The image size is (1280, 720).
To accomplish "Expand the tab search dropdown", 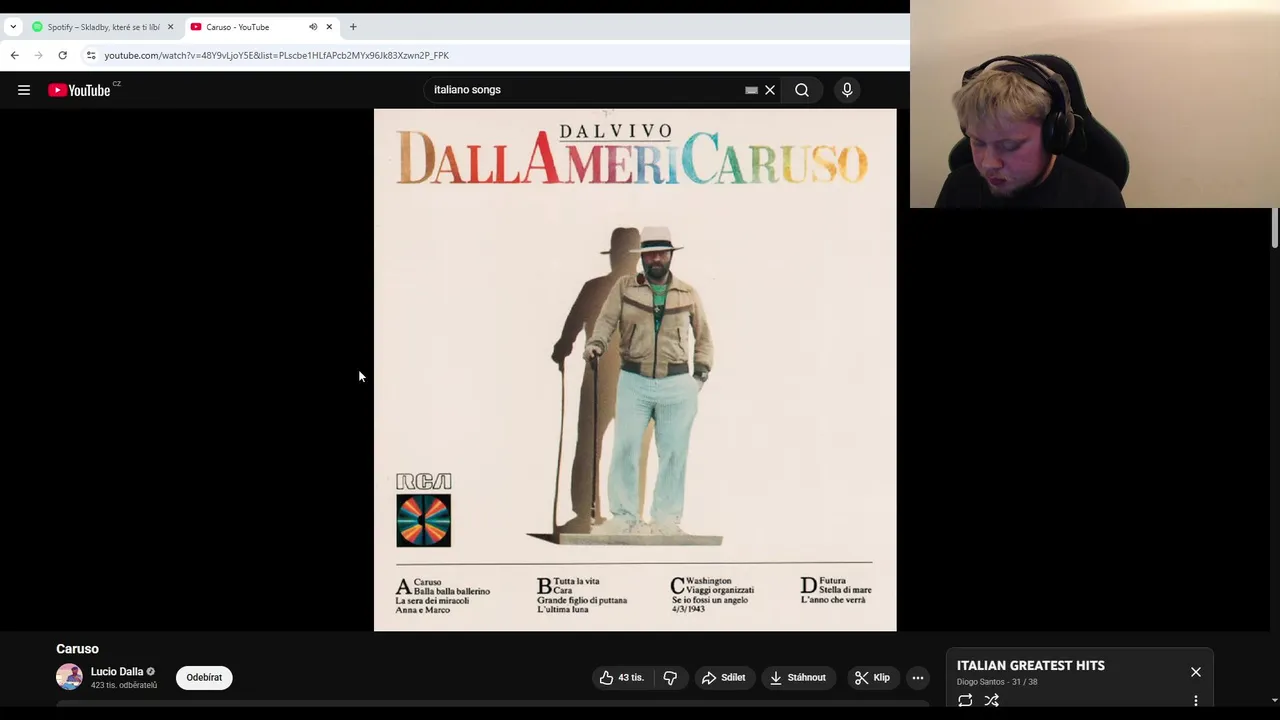I will (x=12, y=27).
